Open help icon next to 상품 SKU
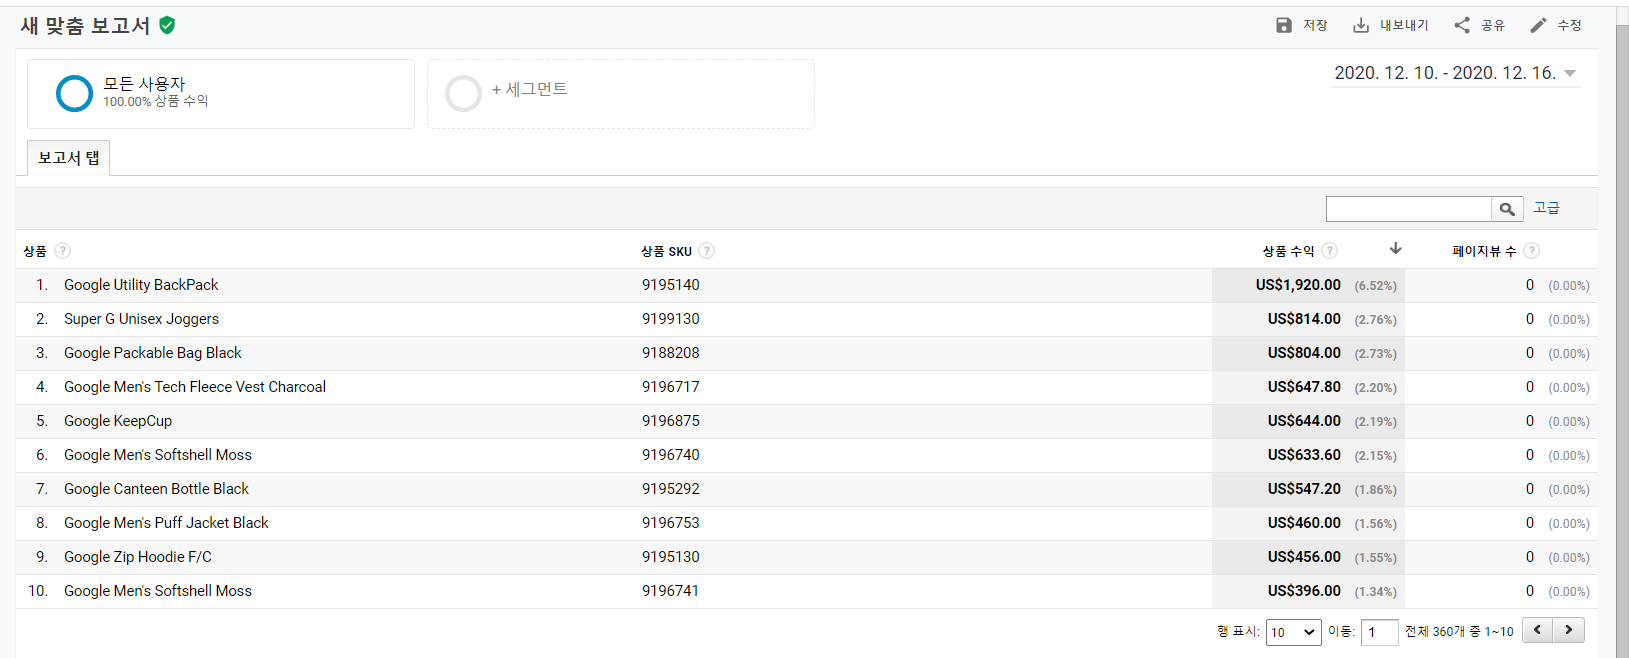The image size is (1629, 658). [707, 251]
